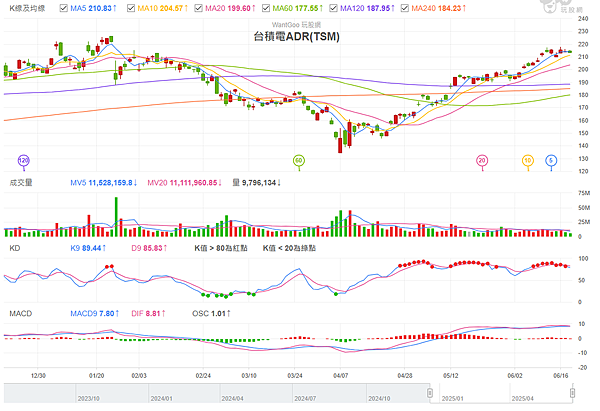Uncheck the MA5 moving average checkbox
This screenshot has width=600, height=411.
click(64, 8)
